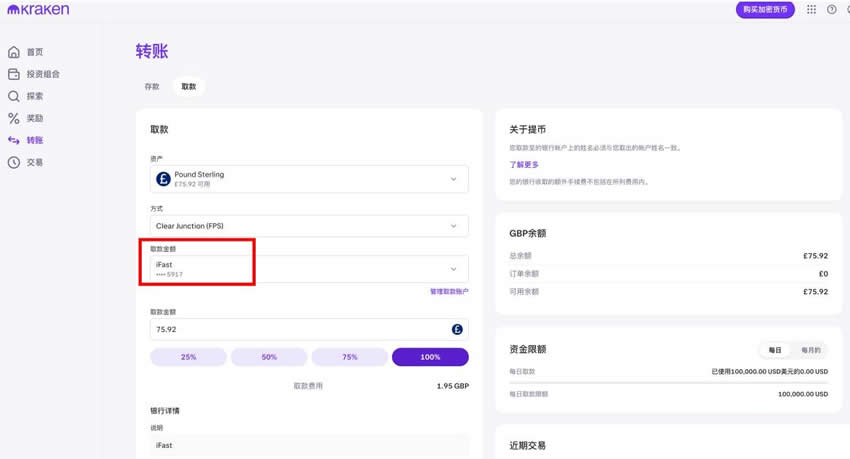The image size is (850, 459).
Task: Click the 购买加密货币 button
Action: [x=765, y=10]
